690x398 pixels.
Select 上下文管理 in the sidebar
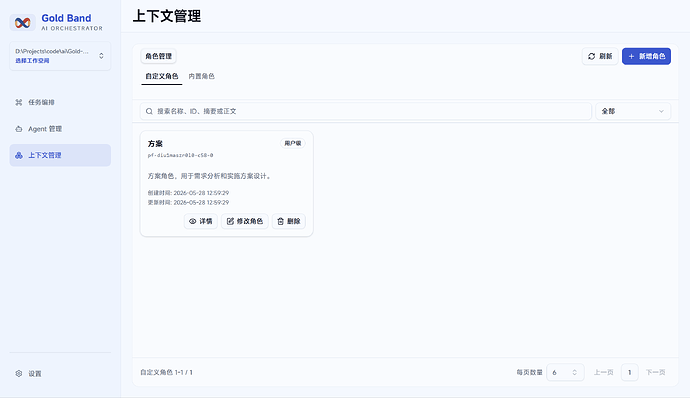pos(60,155)
